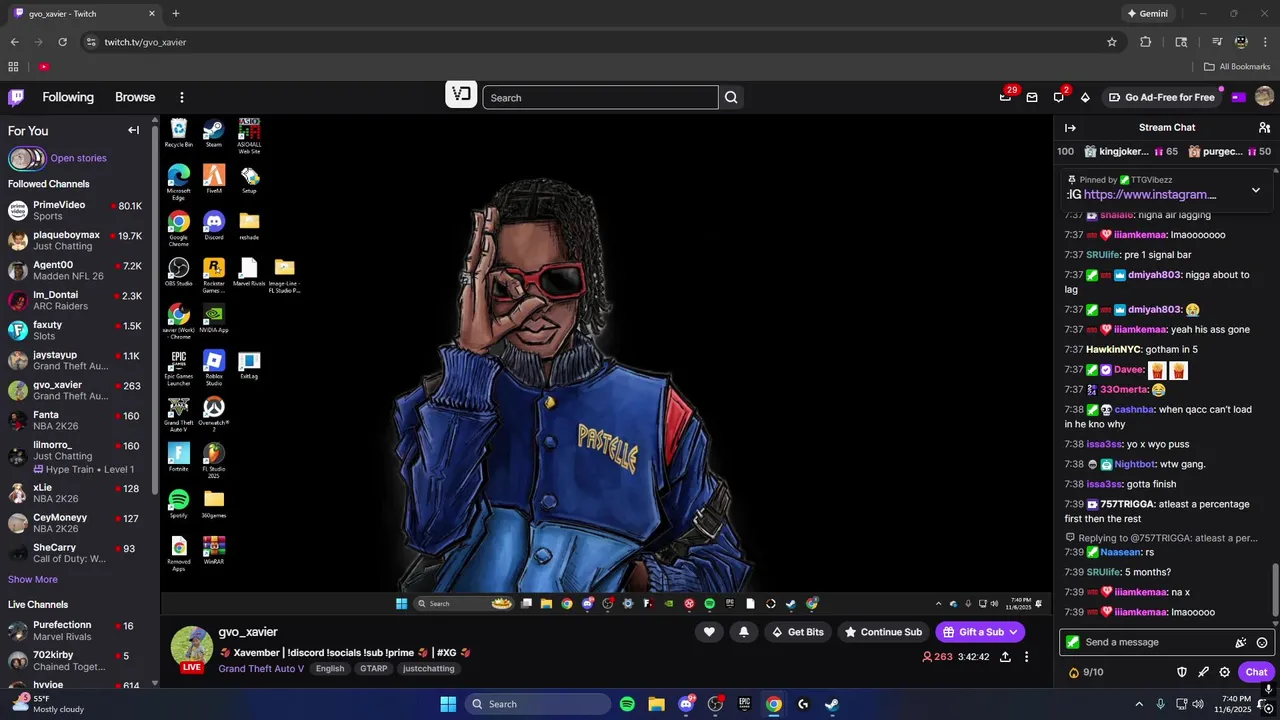Viewport: 1280px width, 720px height.
Task: Open a new browser tab
Action: pos(176,14)
